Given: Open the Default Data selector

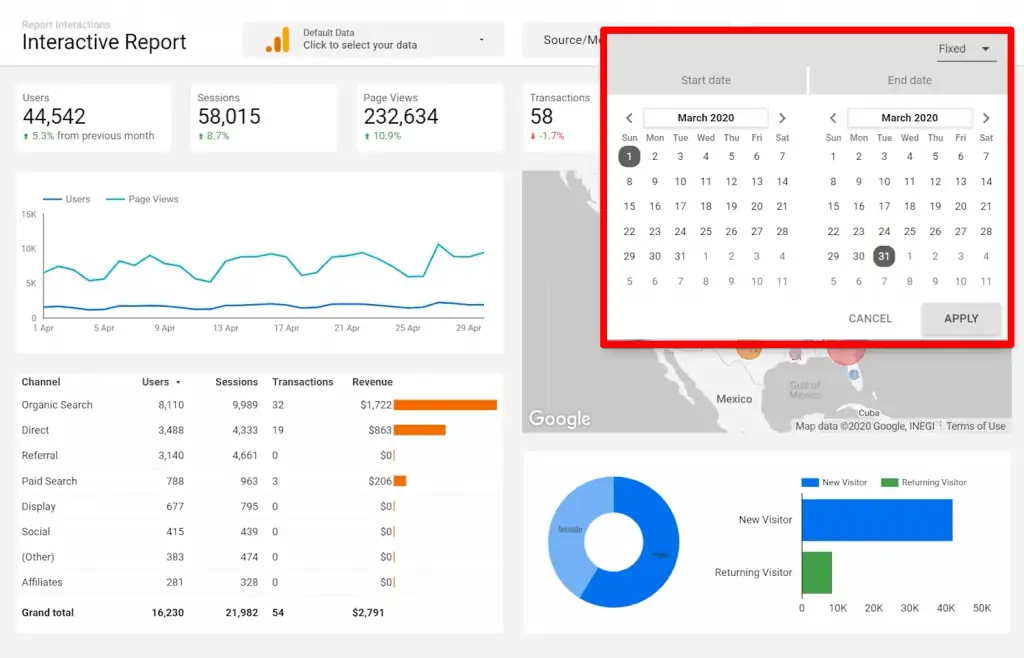Looking at the screenshot, I should tap(370, 39).
